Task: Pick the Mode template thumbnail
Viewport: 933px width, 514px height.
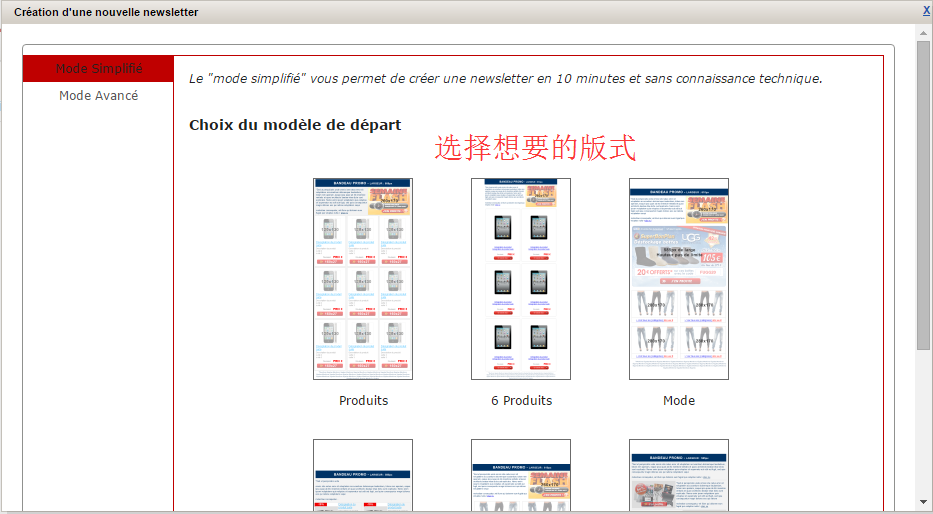Action: pyautogui.click(x=679, y=279)
